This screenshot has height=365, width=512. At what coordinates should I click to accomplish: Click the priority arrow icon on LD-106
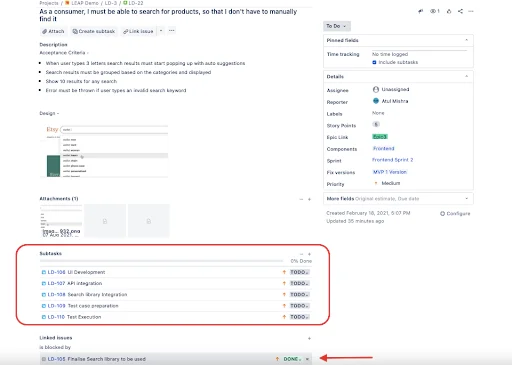284,272
